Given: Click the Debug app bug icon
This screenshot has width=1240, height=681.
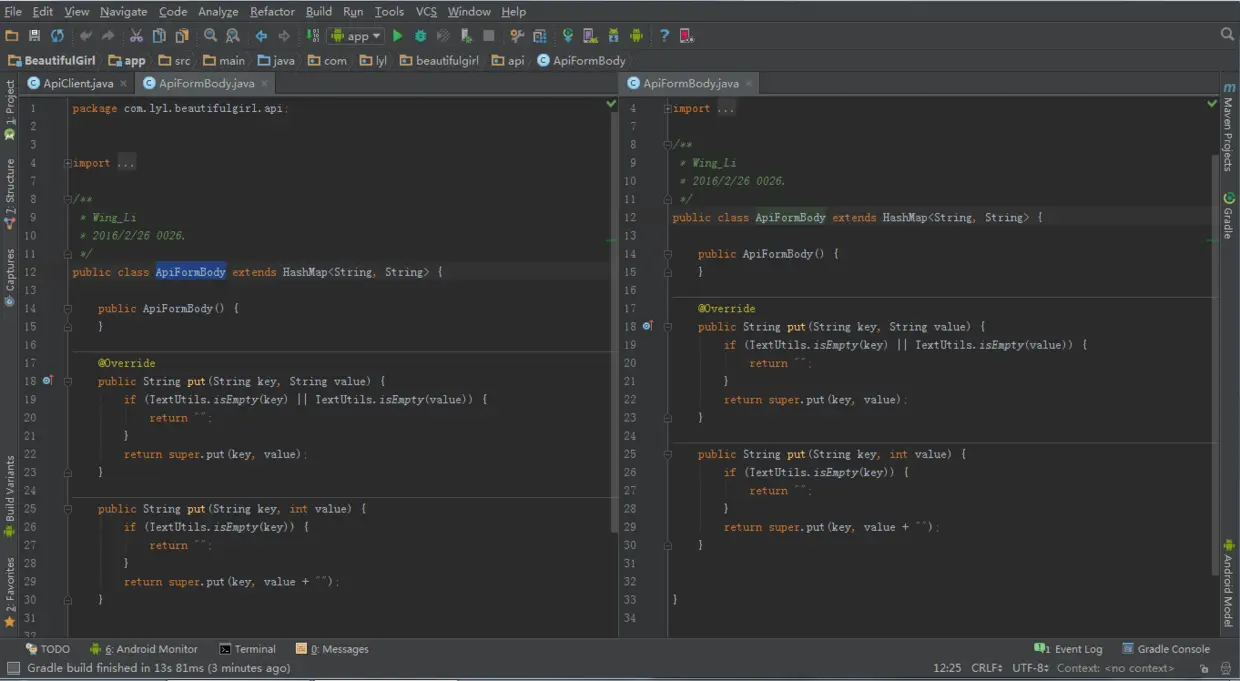Looking at the screenshot, I should [x=420, y=36].
